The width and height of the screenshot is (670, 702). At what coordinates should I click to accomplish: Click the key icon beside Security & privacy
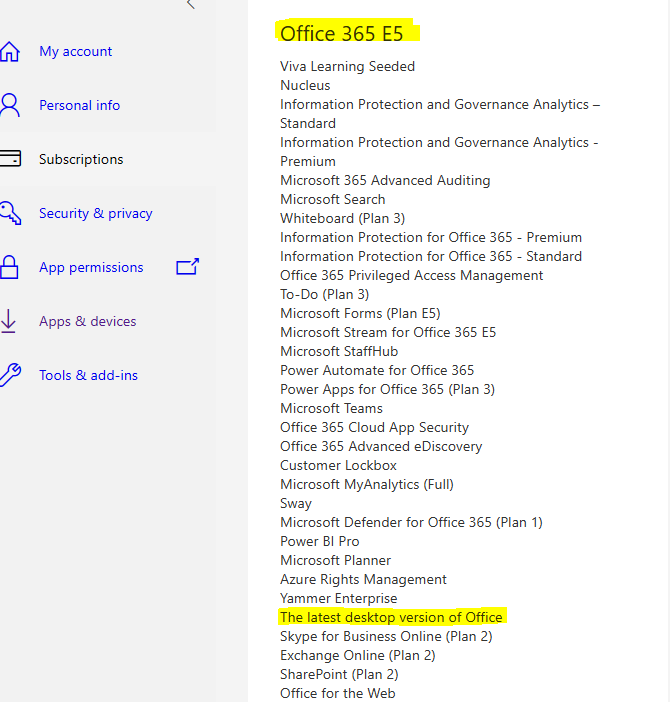click(x=10, y=213)
